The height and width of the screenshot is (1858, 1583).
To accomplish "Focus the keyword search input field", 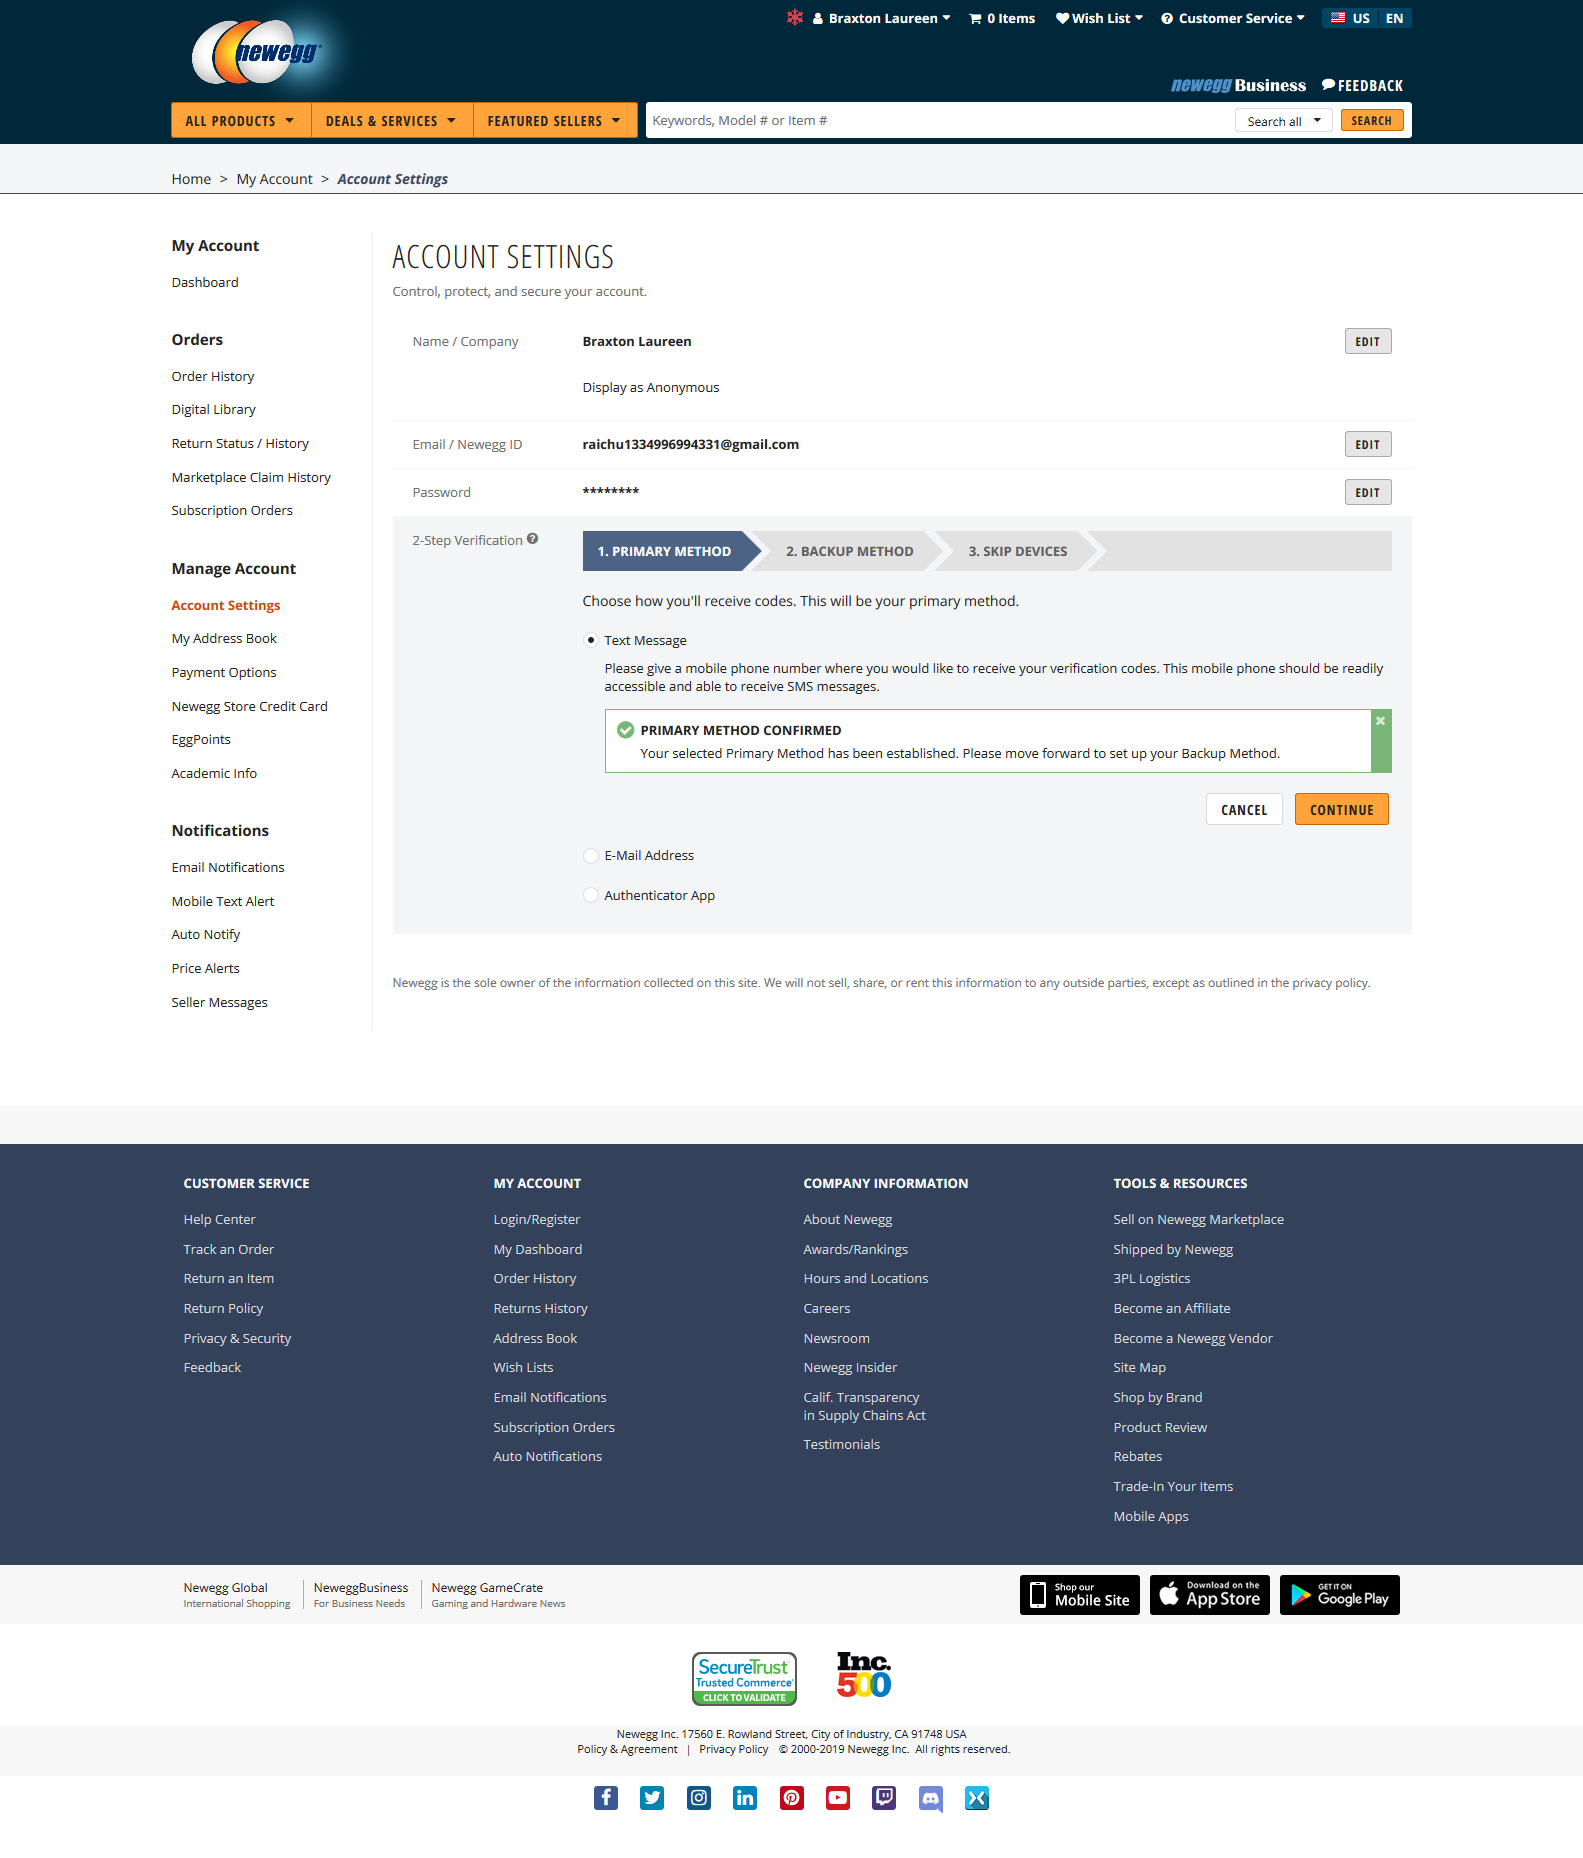I will [x=940, y=121].
